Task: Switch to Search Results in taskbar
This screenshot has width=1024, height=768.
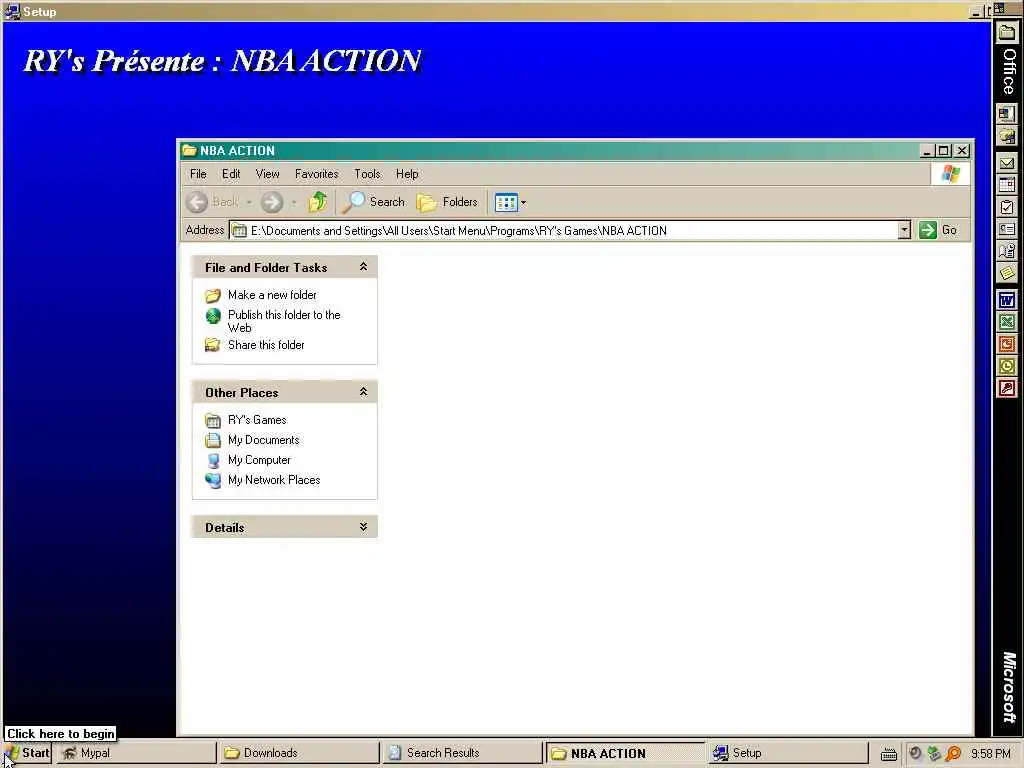Action: pos(462,753)
